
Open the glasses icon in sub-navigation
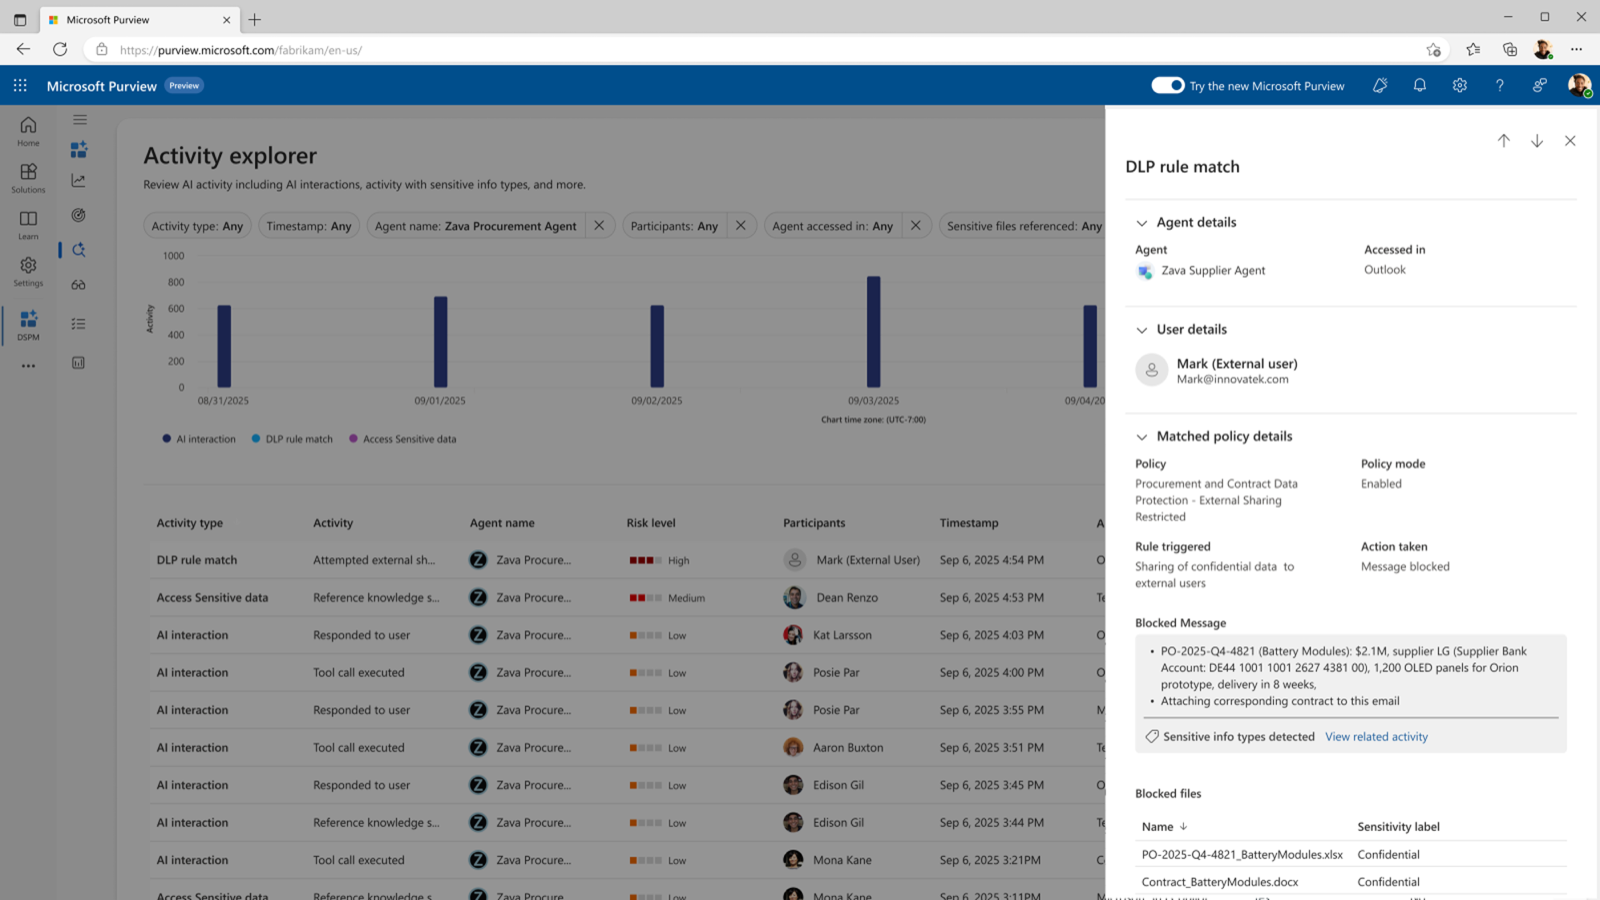(79, 285)
